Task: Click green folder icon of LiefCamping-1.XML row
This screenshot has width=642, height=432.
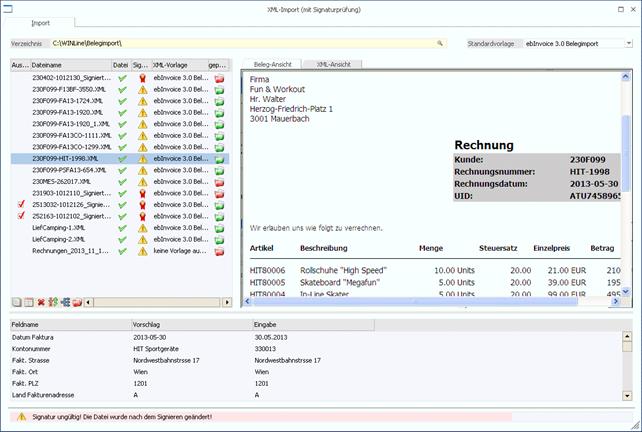Action: (x=220, y=228)
